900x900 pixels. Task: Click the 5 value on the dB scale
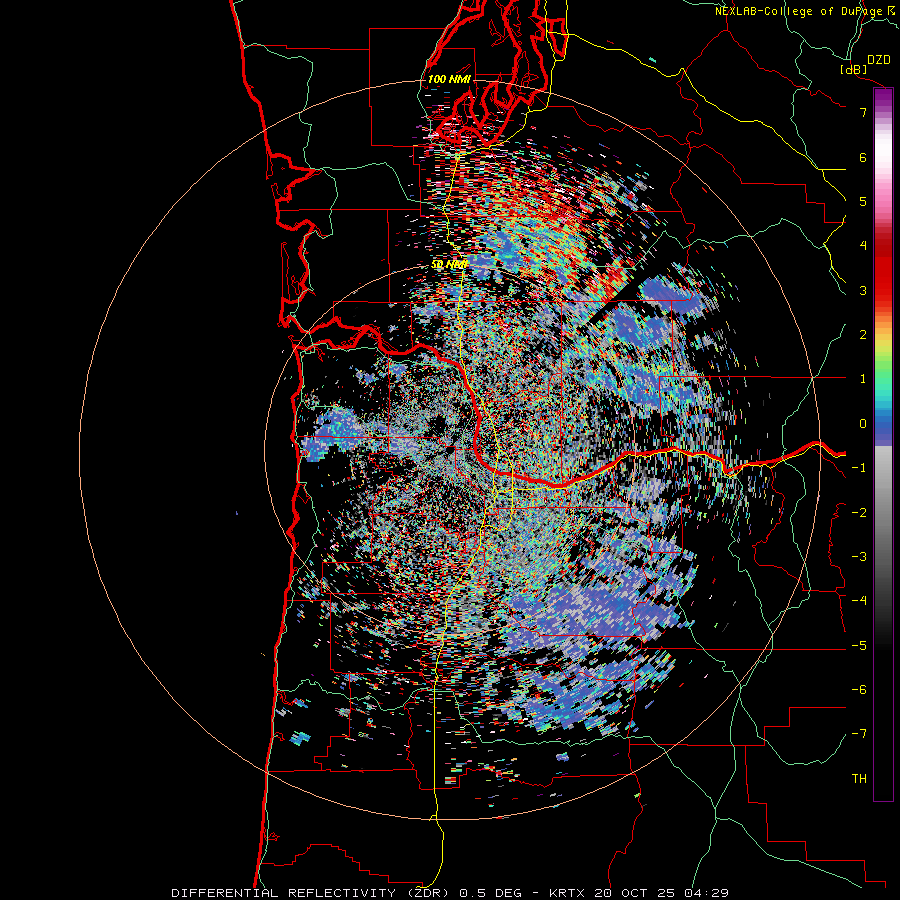tap(863, 201)
